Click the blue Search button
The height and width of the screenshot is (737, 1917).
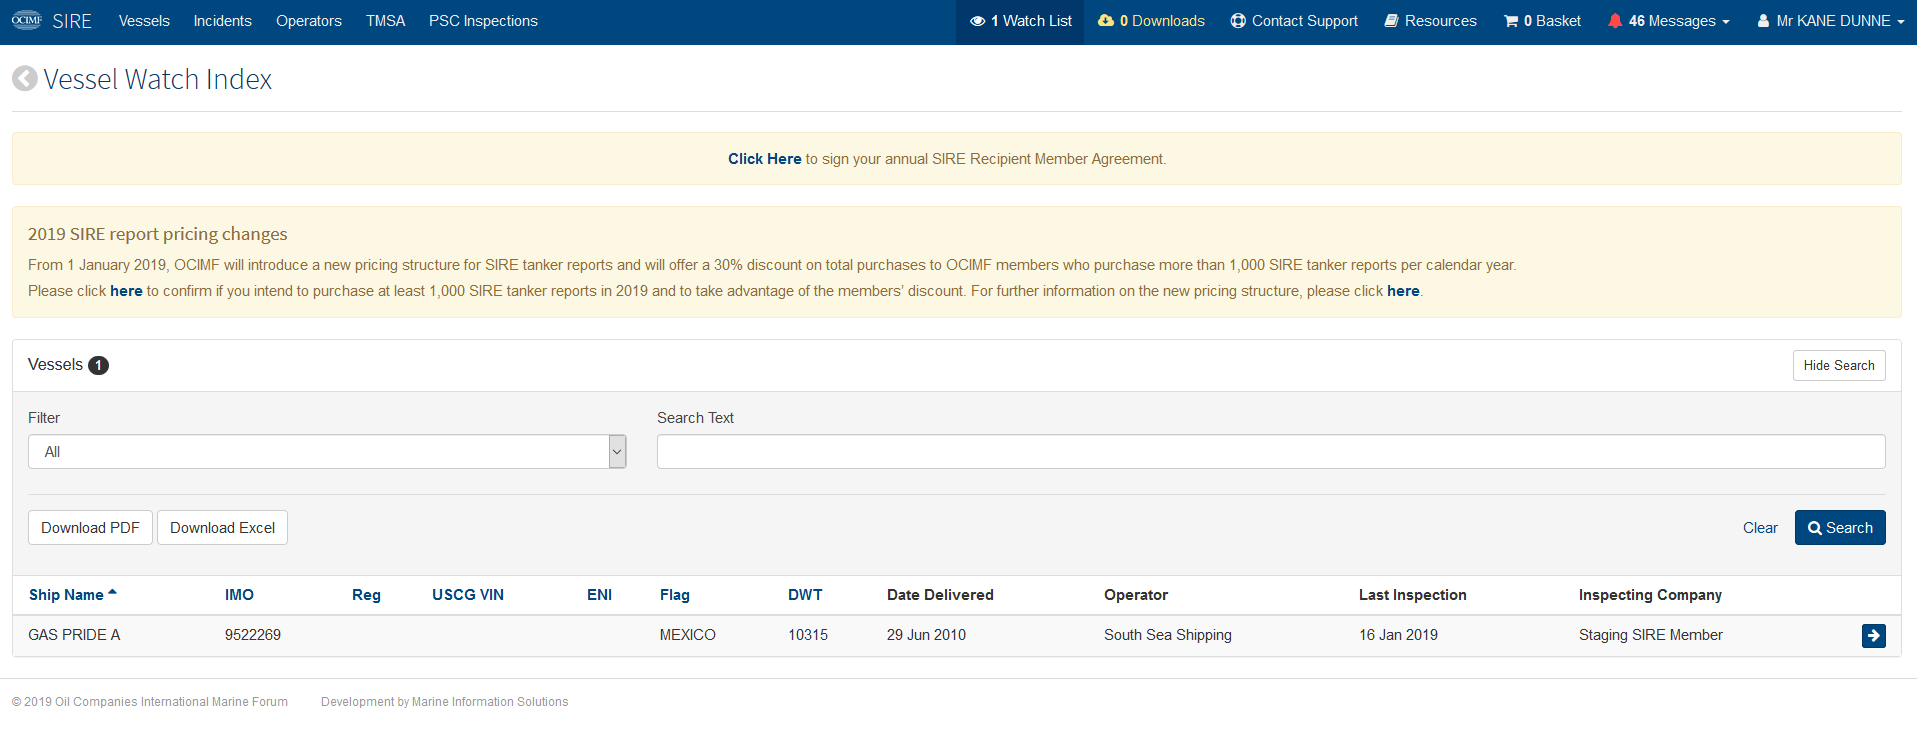(1840, 528)
